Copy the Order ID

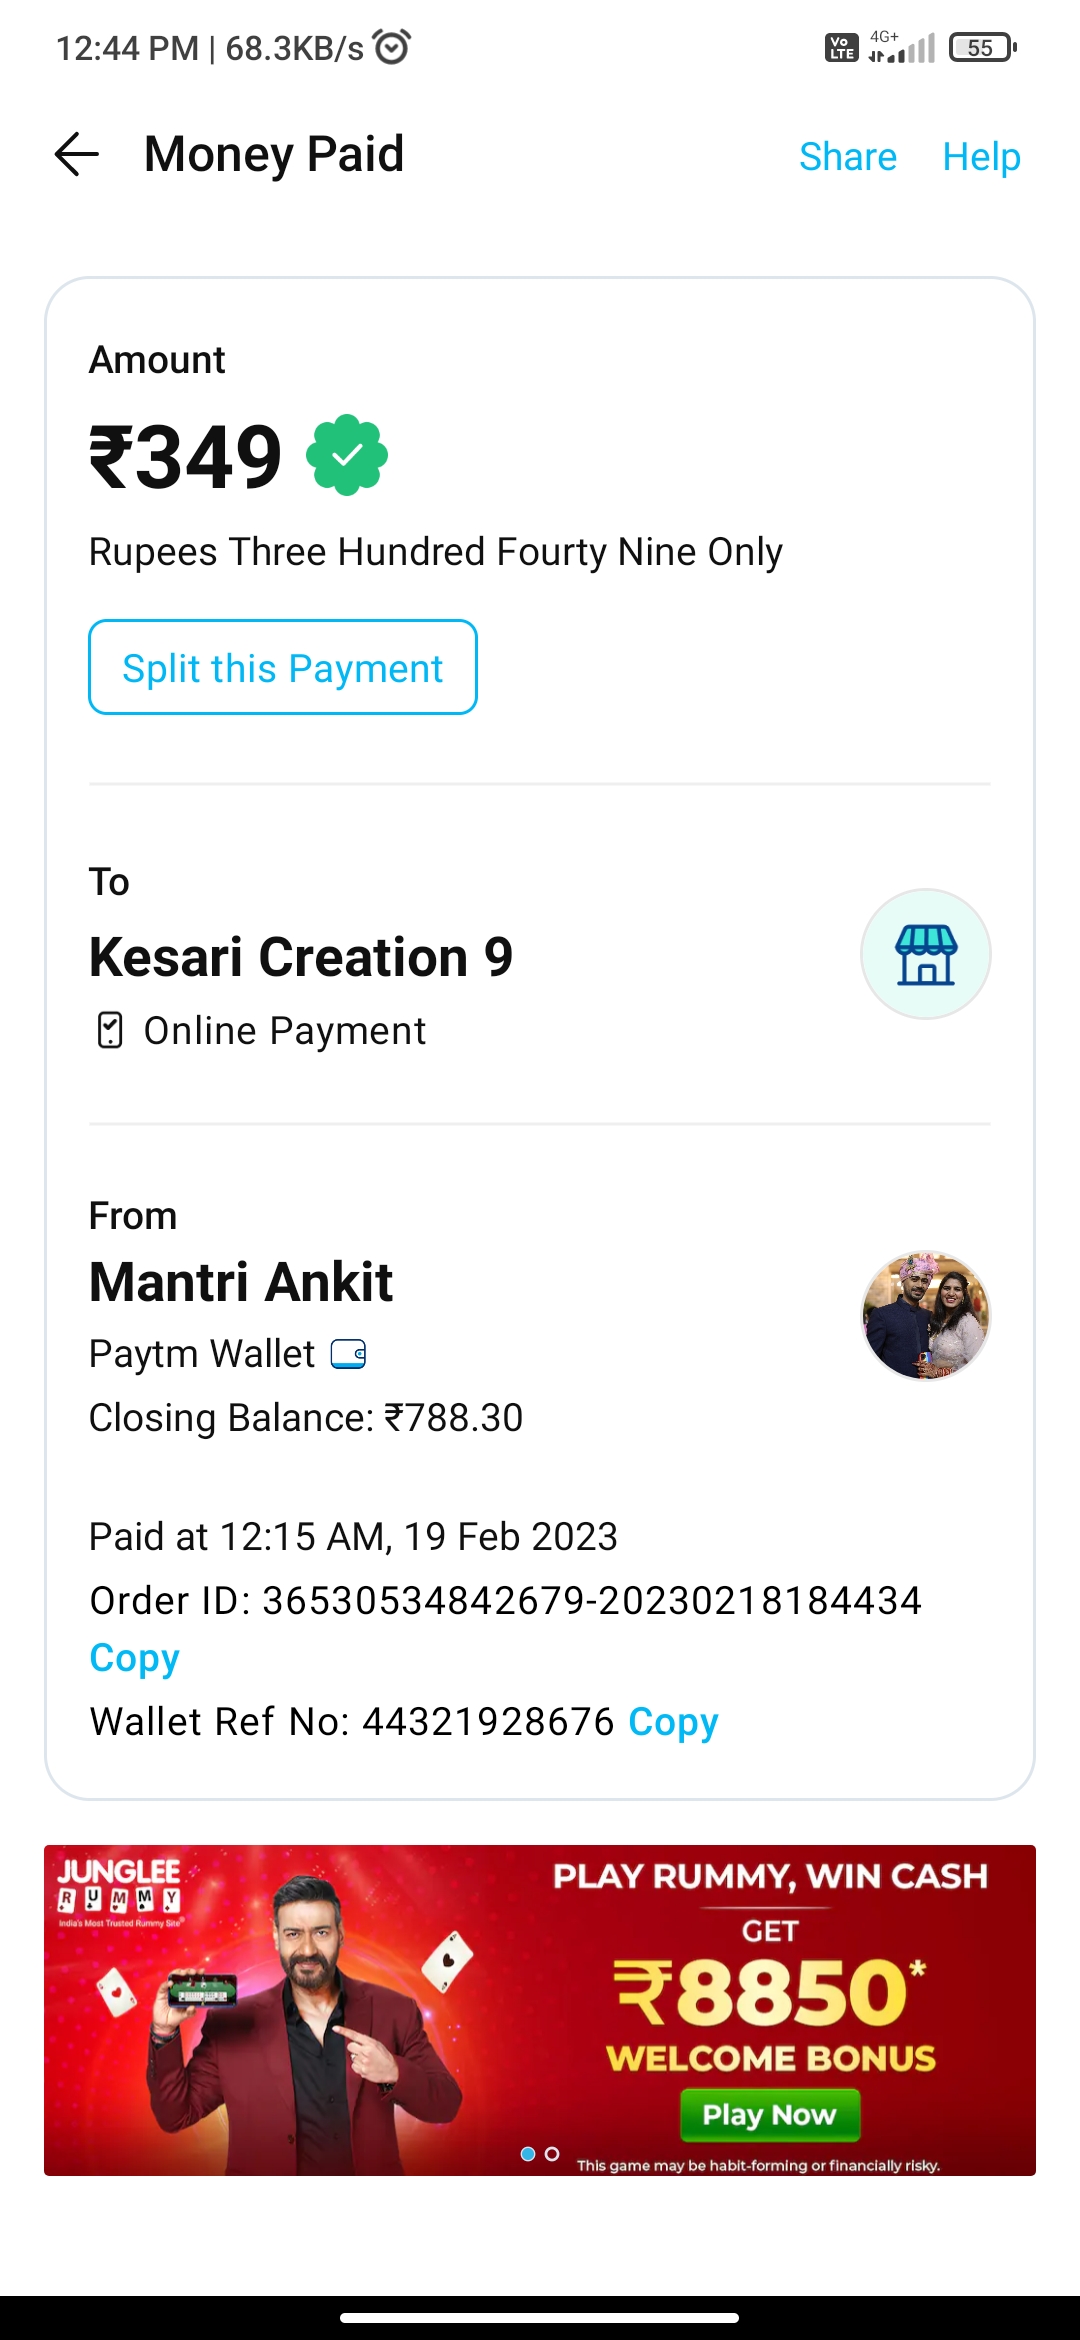coord(134,1658)
